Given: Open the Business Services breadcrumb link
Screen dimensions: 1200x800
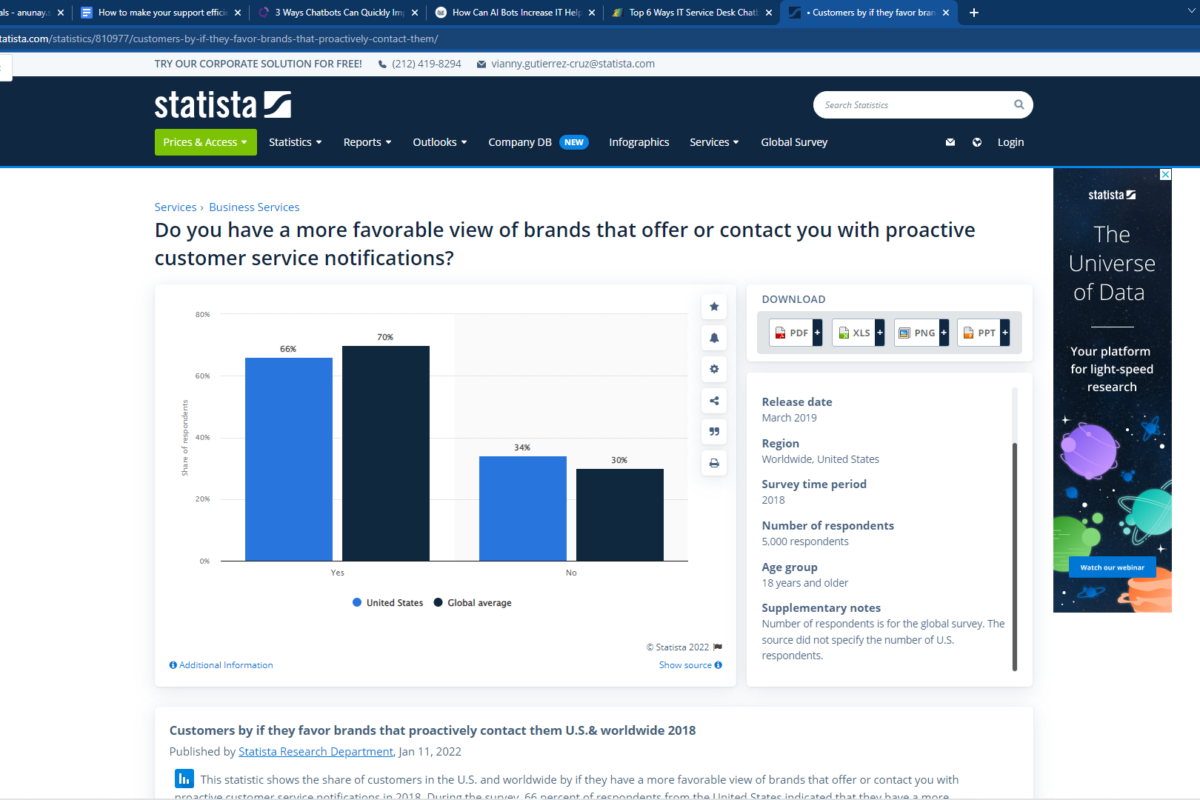Looking at the screenshot, I should [254, 207].
